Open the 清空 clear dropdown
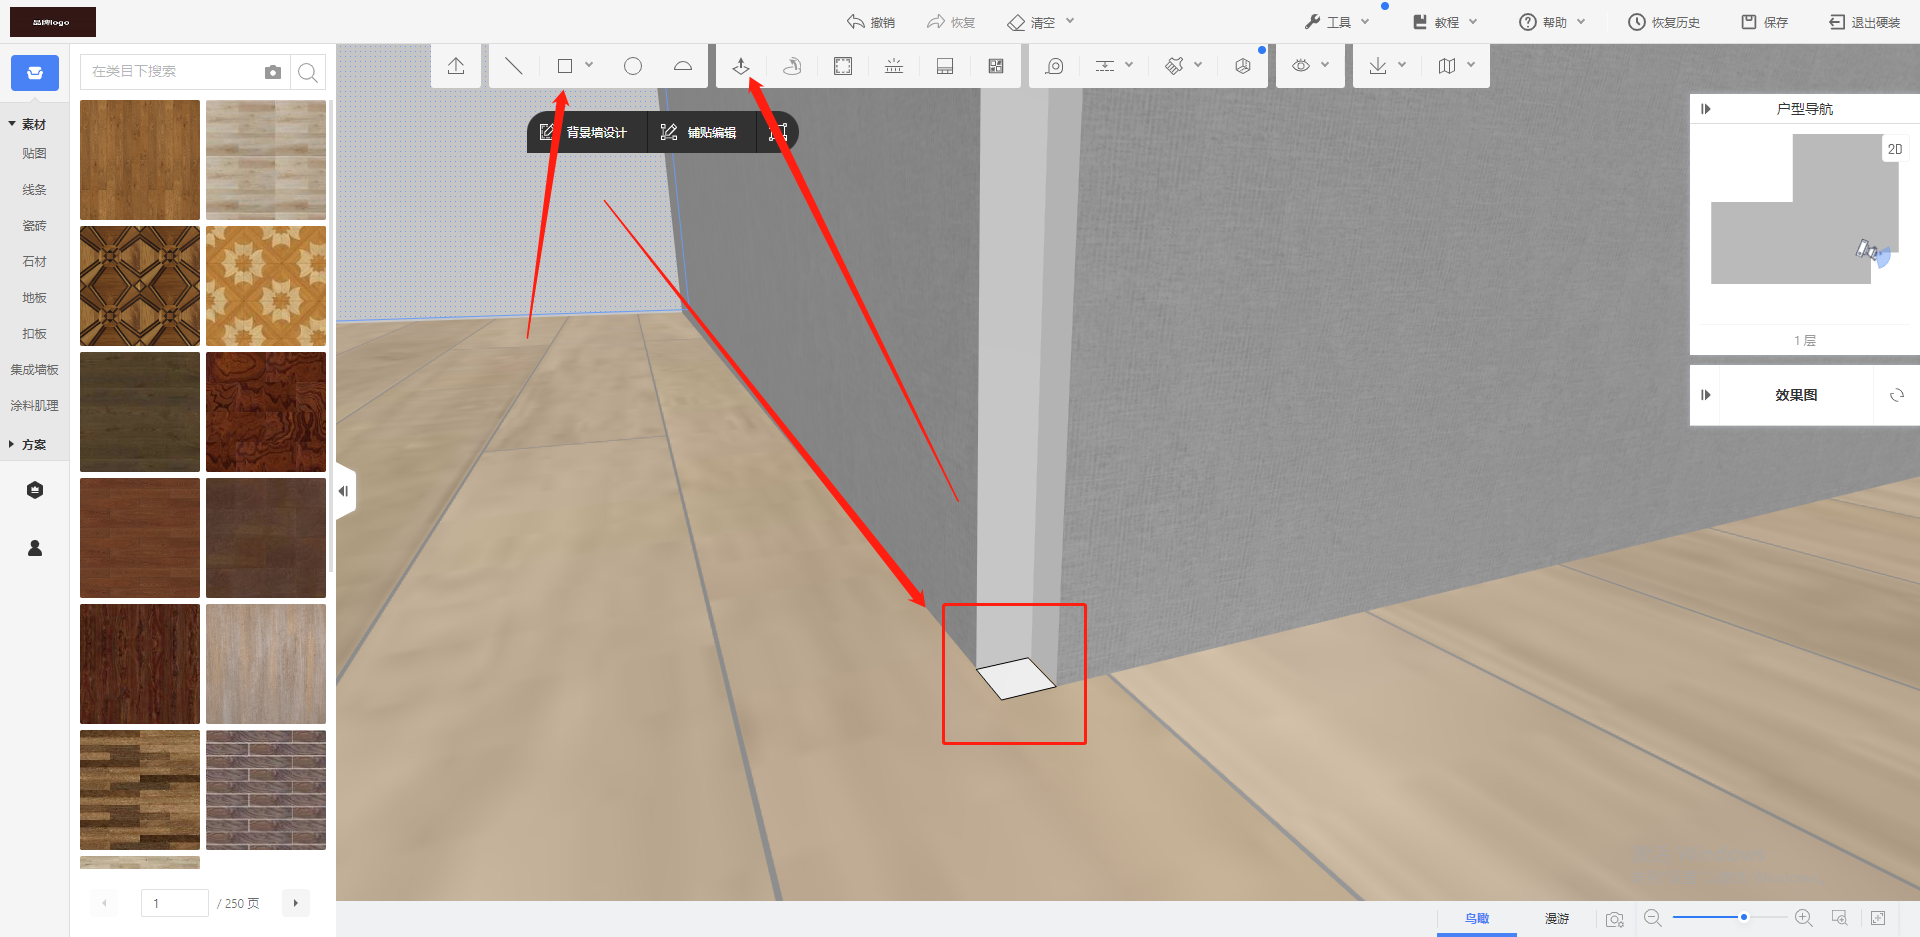Viewport: 1920px width, 937px height. [1041, 22]
